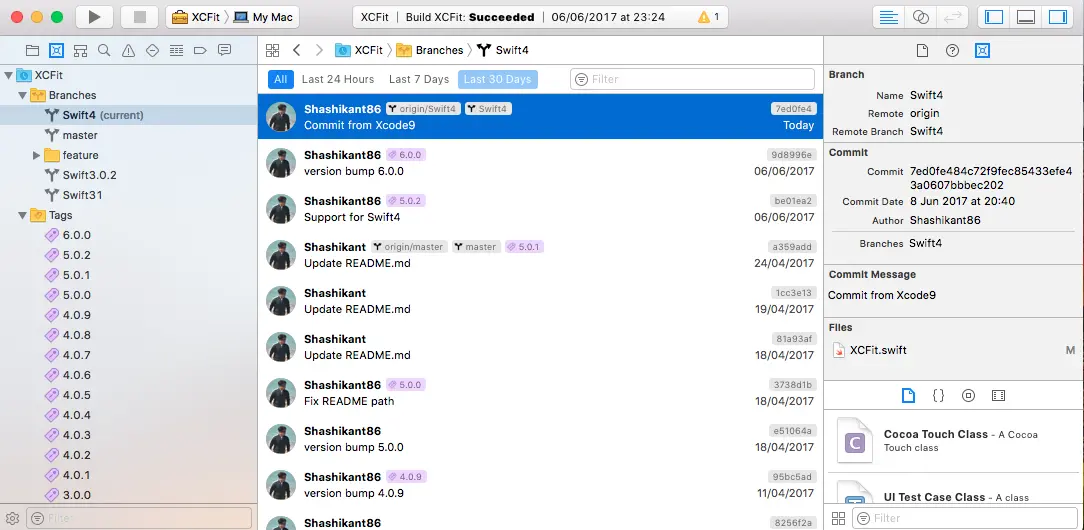Screen dimensions: 1084x530
Task: Select the version bump 4.0.9 commit
Action: (x=540, y=484)
